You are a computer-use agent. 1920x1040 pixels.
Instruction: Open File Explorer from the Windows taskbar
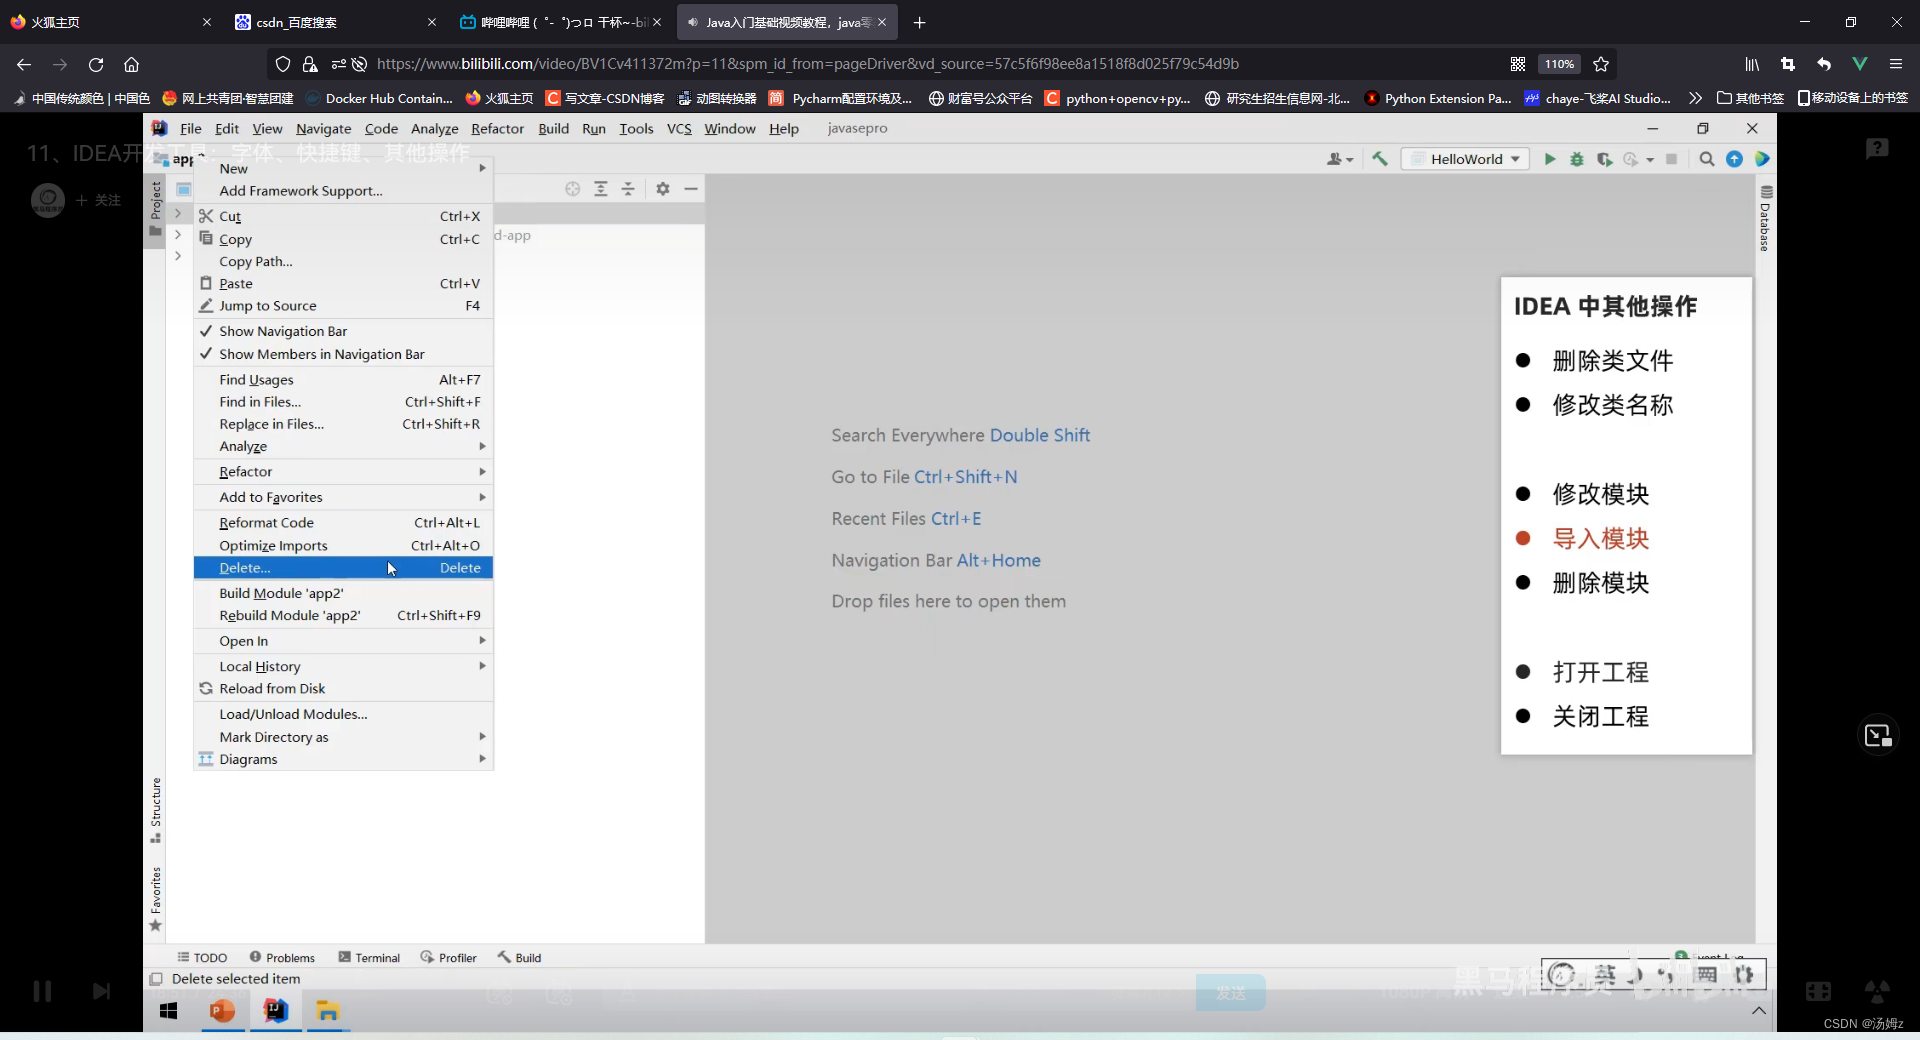(x=328, y=1011)
